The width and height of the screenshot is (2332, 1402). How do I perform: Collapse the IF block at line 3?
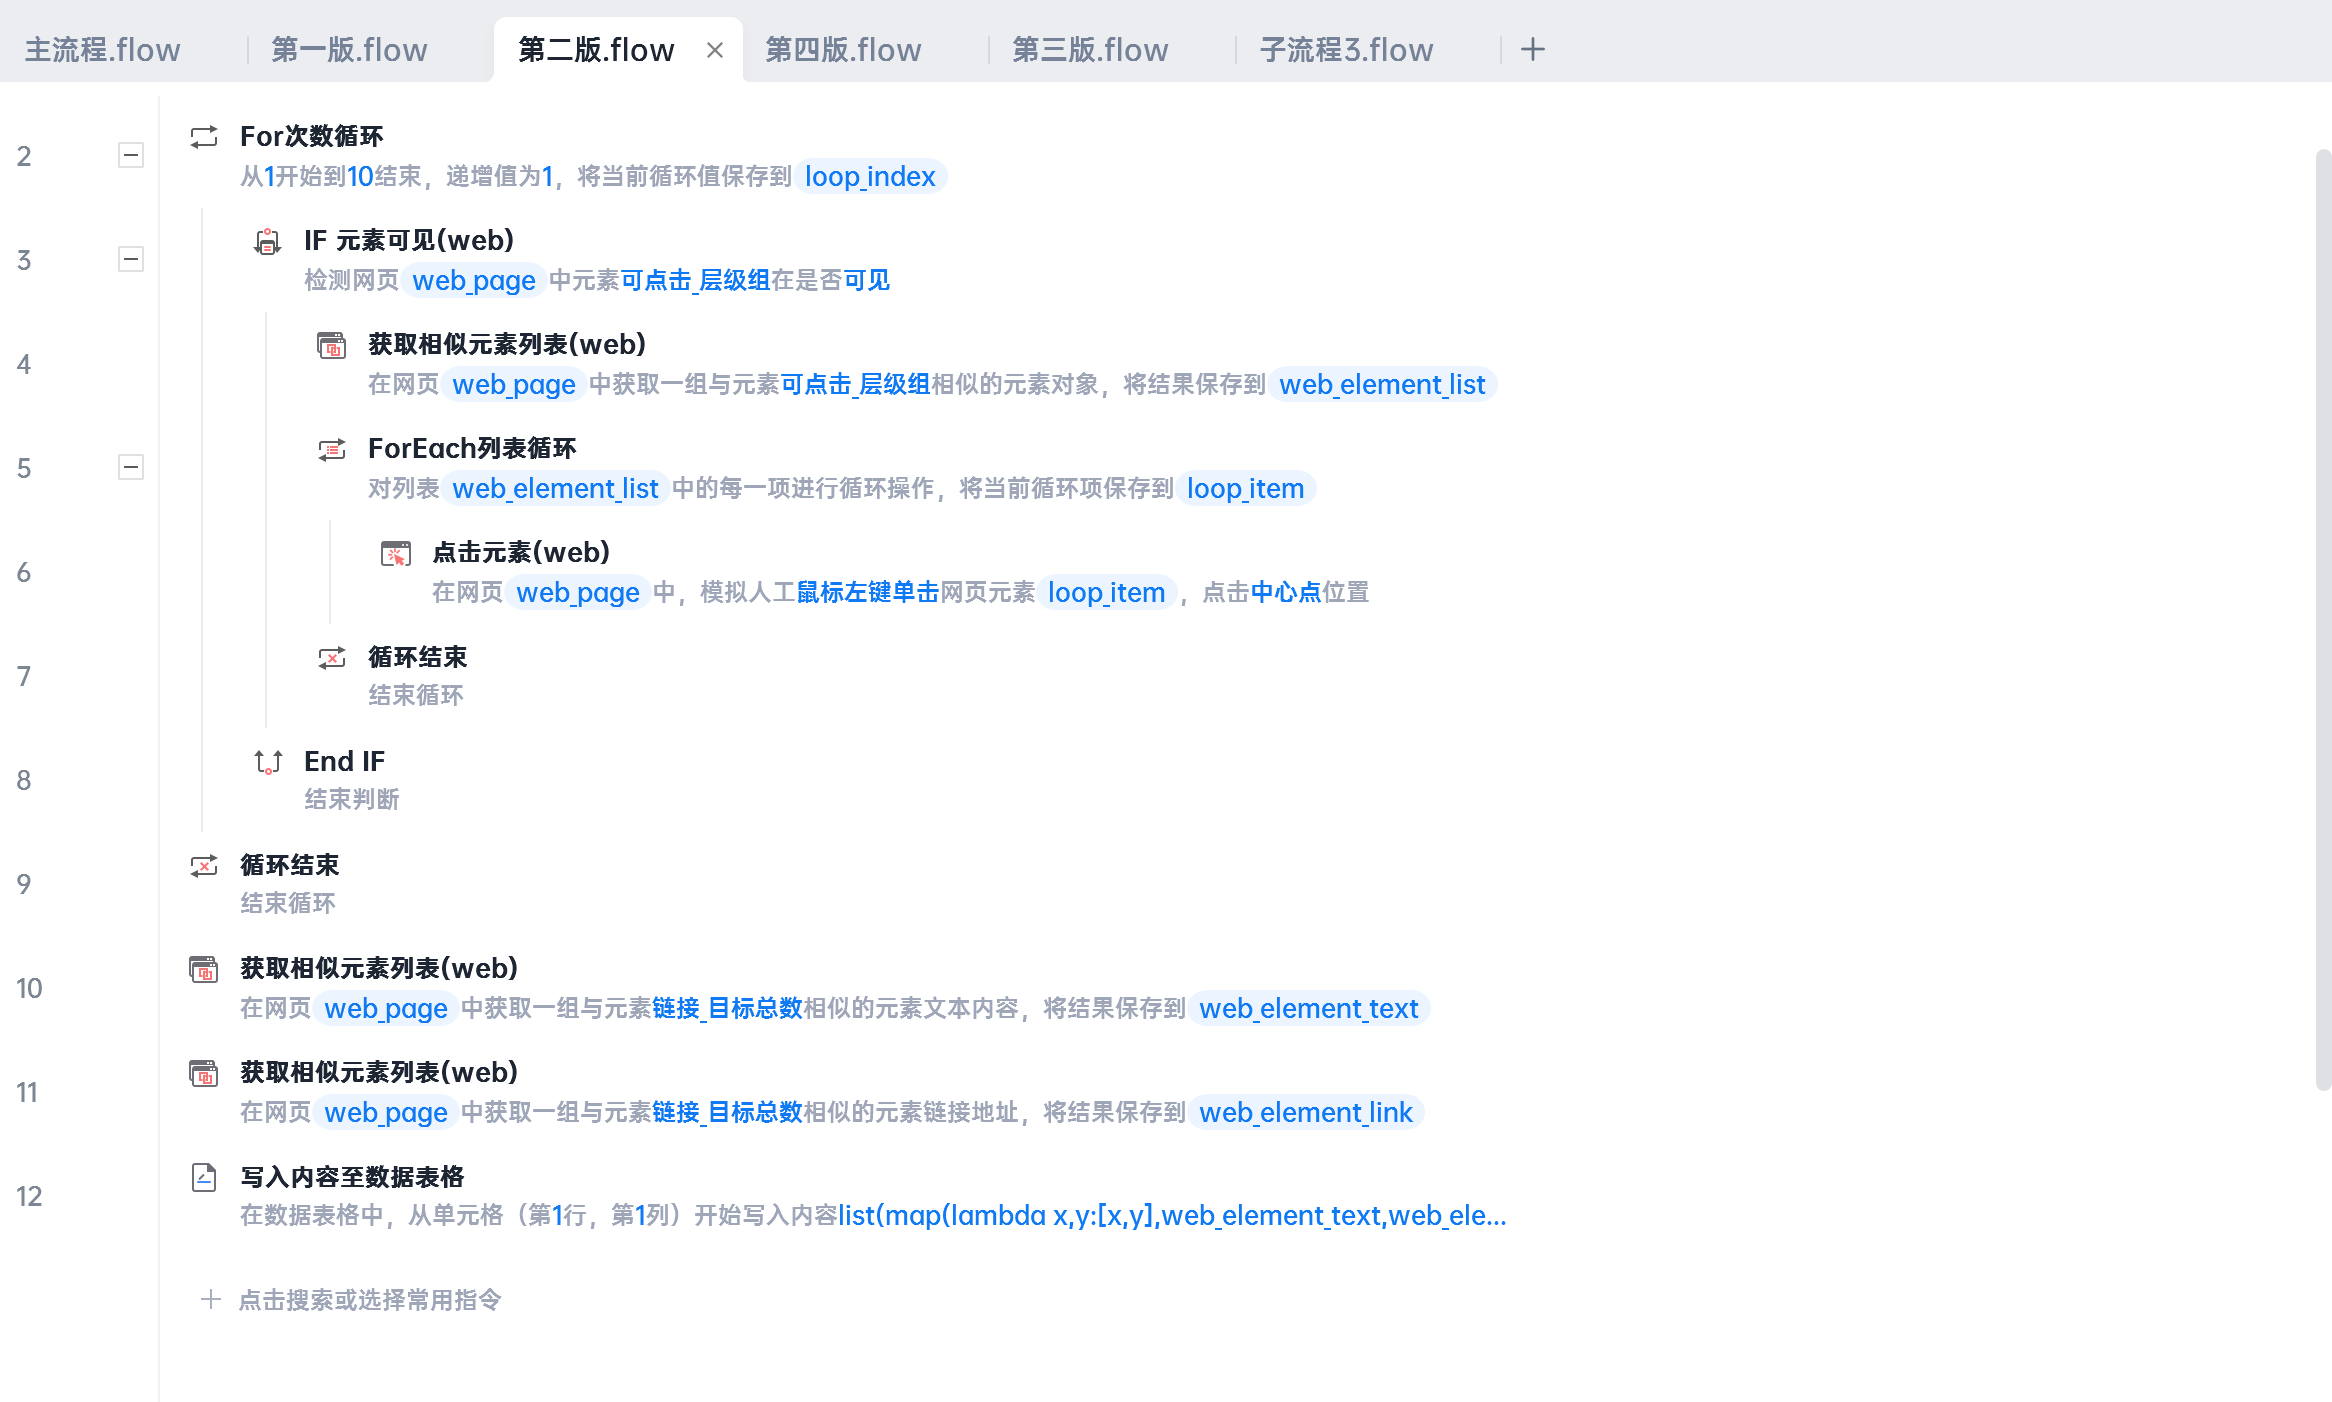[131, 259]
